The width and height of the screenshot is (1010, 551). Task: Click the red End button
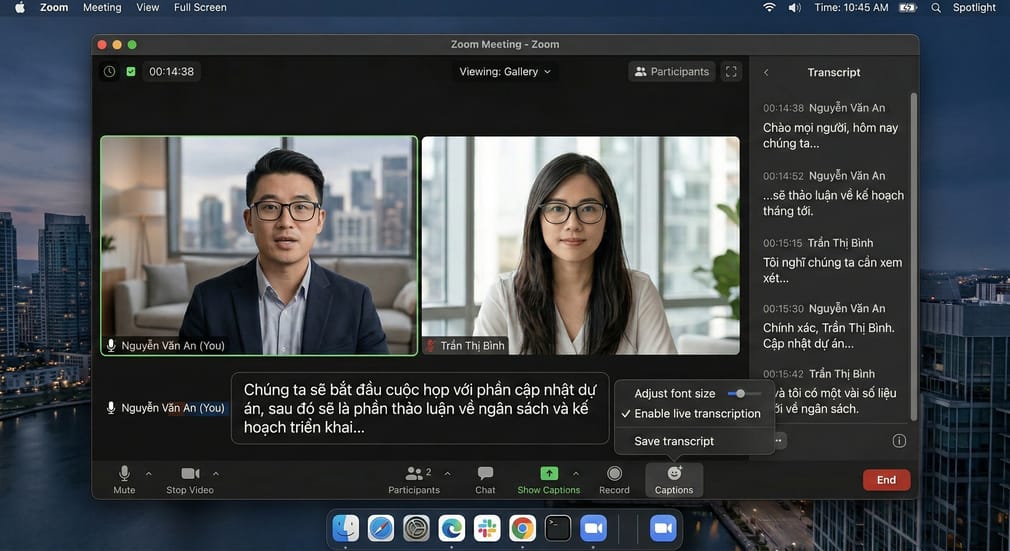click(x=886, y=480)
